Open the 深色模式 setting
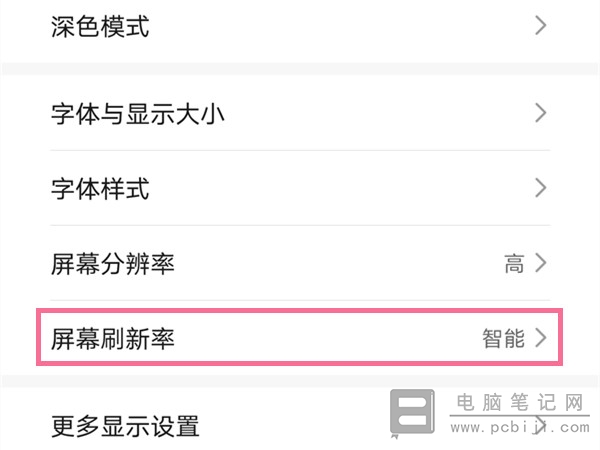The image size is (600, 450). tap(300, 27)
